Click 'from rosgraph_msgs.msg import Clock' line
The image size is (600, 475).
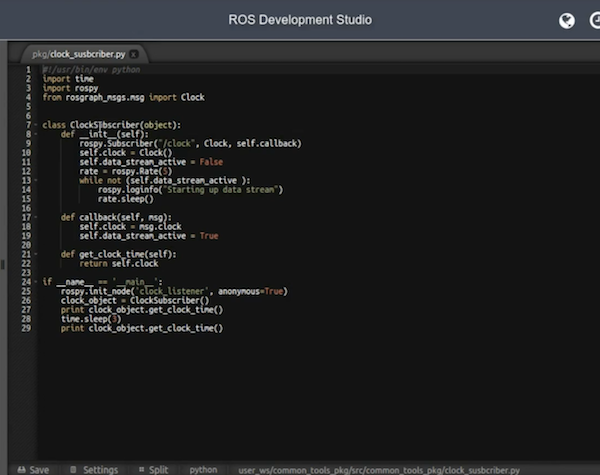click(x=123, y=97)
